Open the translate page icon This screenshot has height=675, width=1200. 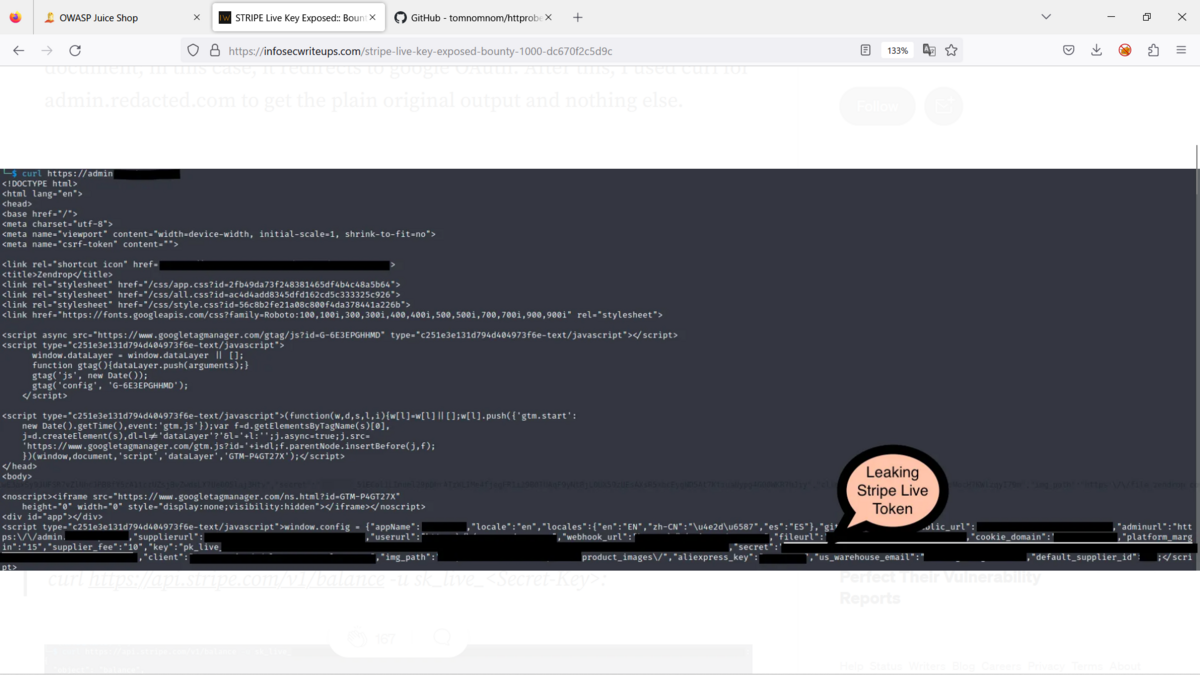point(929,50)
